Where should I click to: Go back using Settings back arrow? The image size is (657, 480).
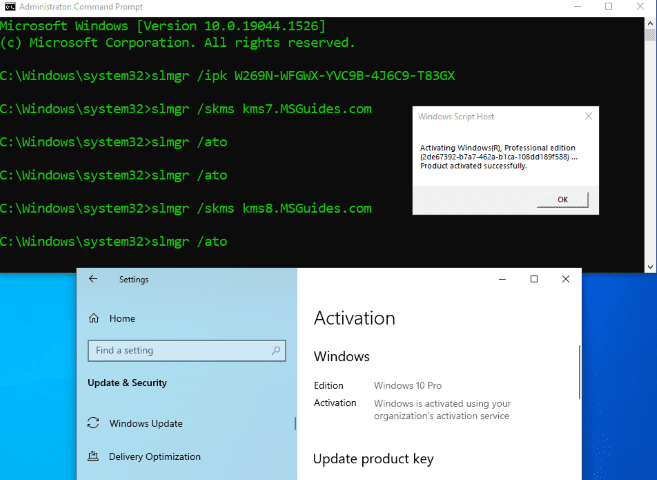93,279
